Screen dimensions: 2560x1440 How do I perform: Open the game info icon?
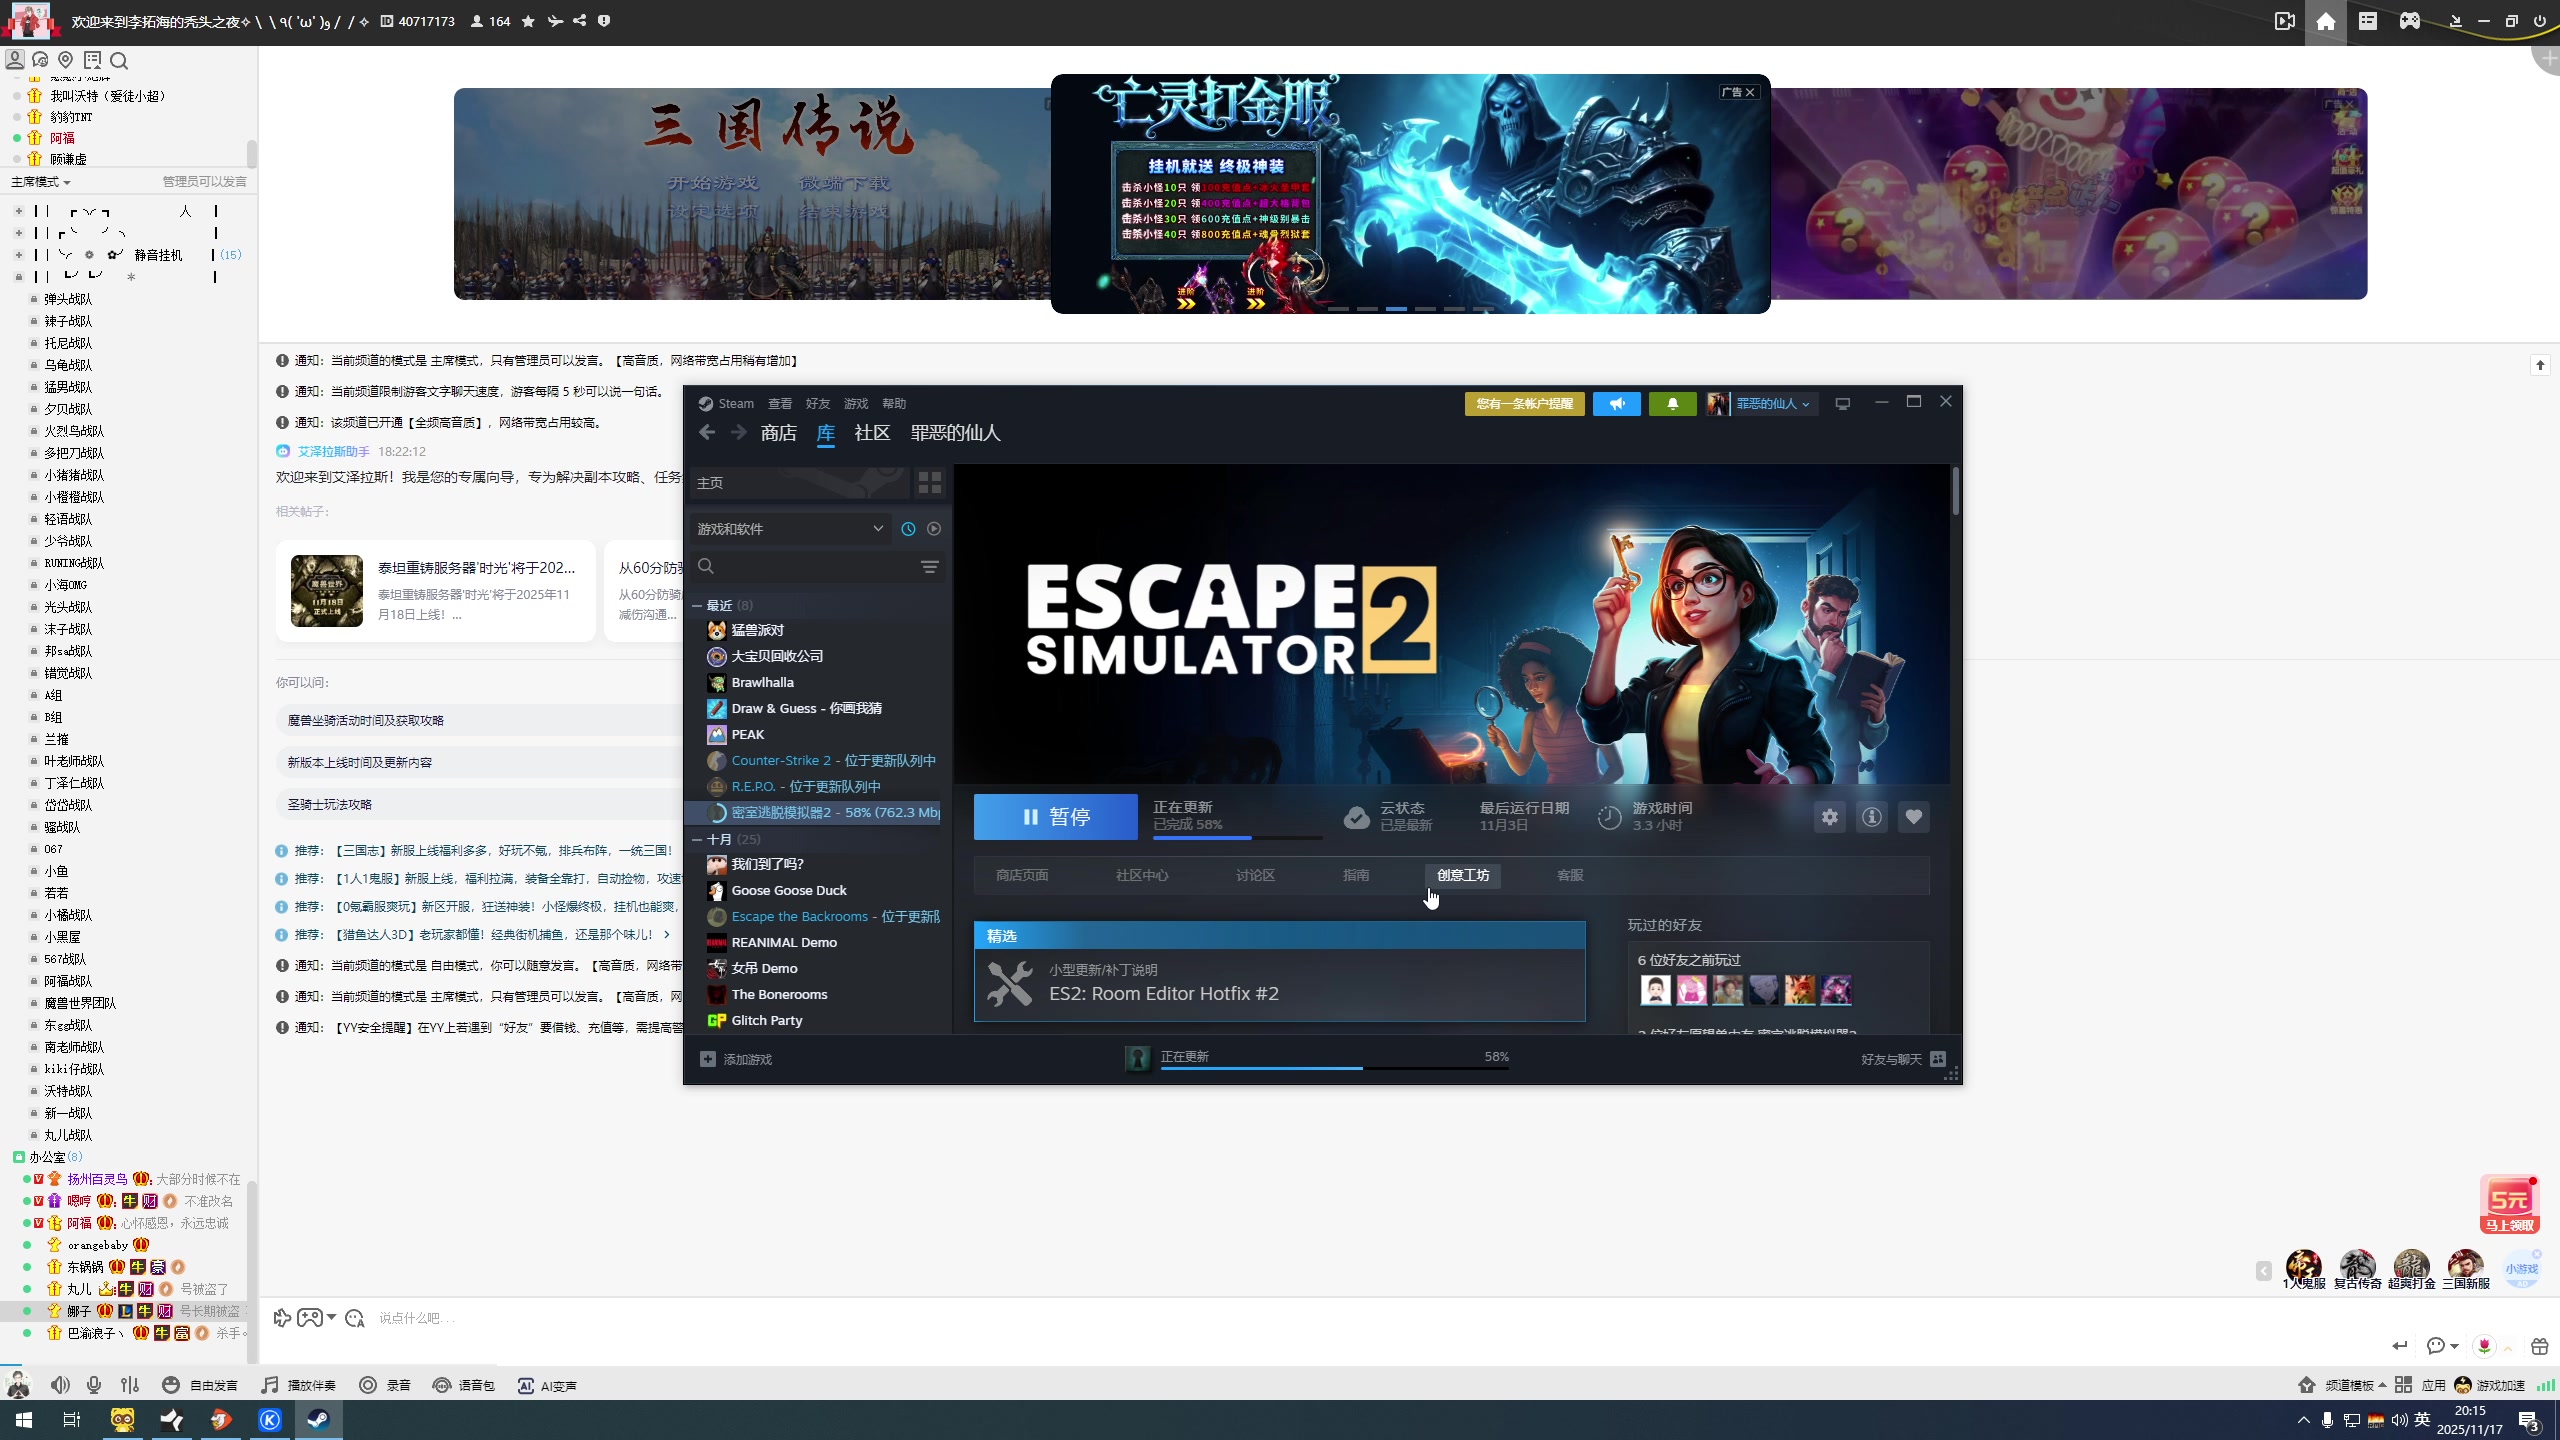[1871, 817]
